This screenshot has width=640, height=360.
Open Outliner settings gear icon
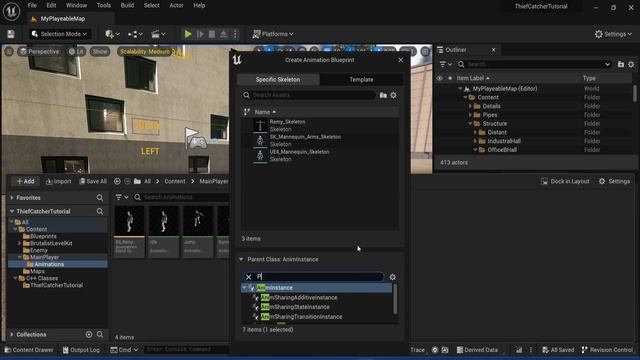(631, 64)
